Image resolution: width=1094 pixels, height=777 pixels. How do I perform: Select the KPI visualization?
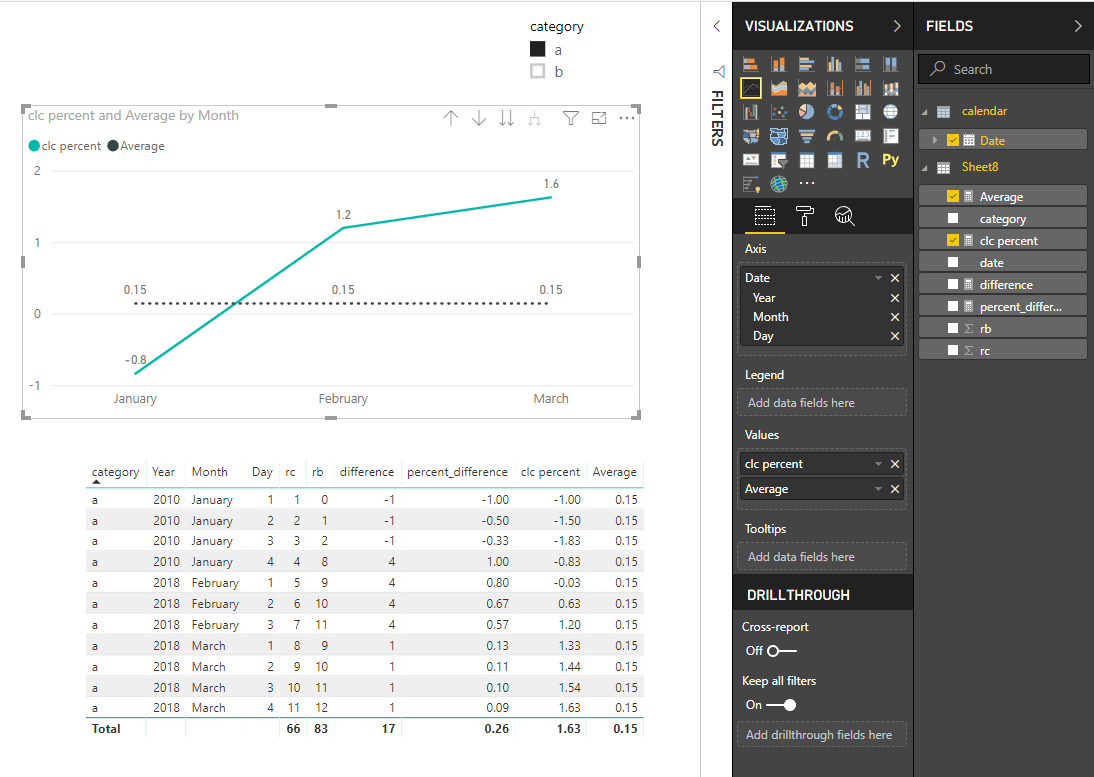(751, 160)
